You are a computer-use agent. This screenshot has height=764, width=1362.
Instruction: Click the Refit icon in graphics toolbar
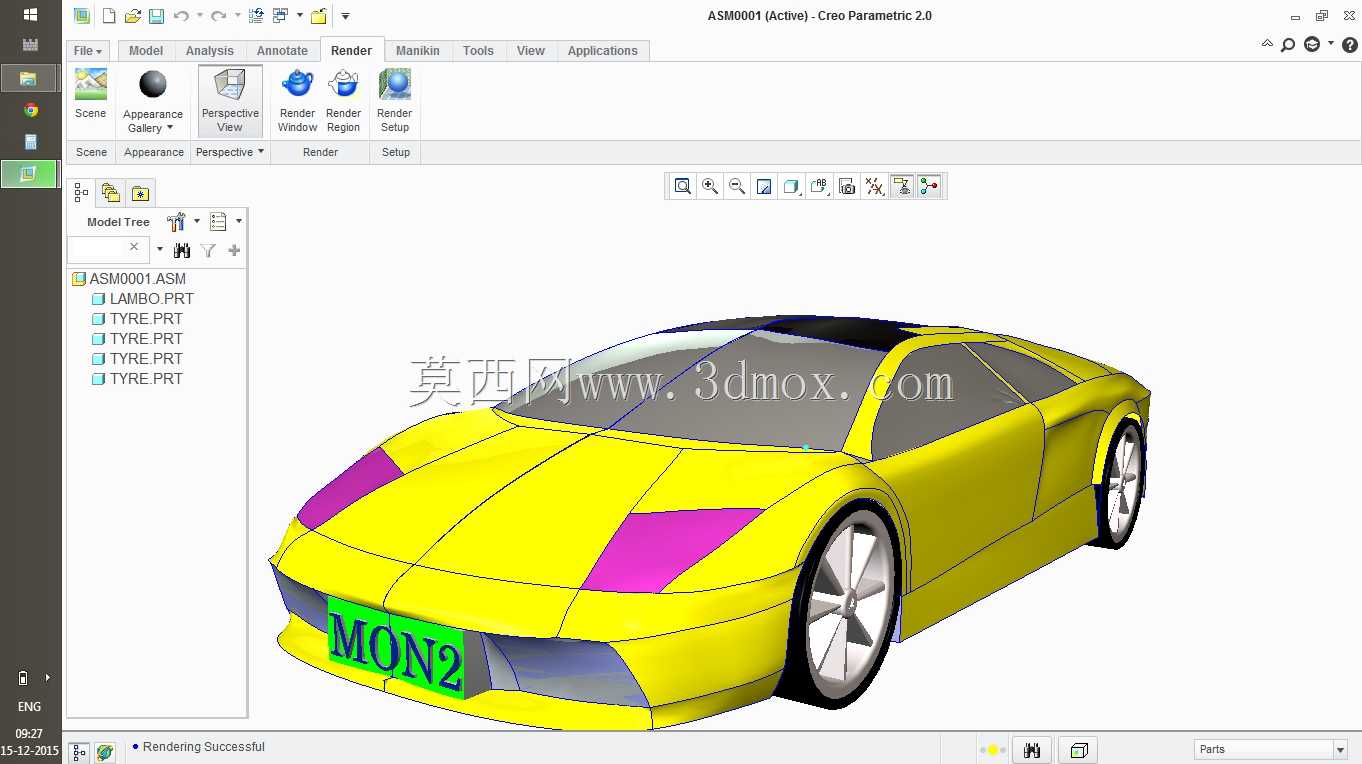coord(682,186)
